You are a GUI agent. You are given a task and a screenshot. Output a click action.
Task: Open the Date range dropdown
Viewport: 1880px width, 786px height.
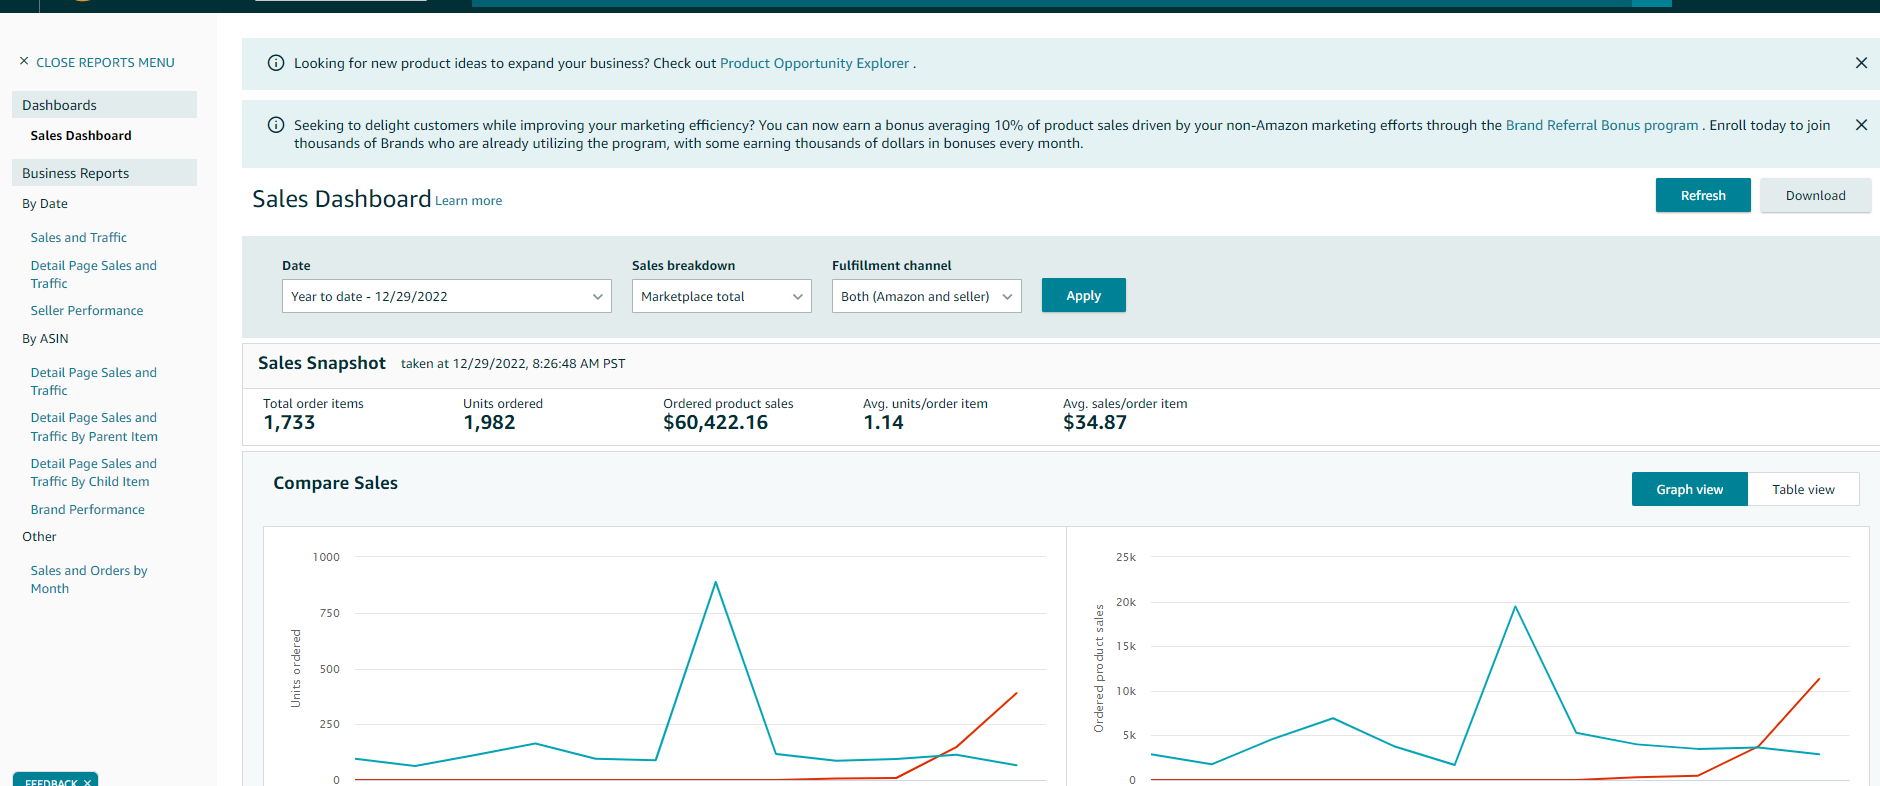tap(446, 296)
